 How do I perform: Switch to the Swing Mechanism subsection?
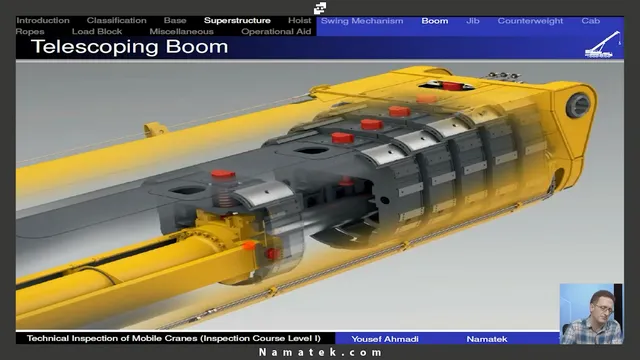(x=362, y=21)
